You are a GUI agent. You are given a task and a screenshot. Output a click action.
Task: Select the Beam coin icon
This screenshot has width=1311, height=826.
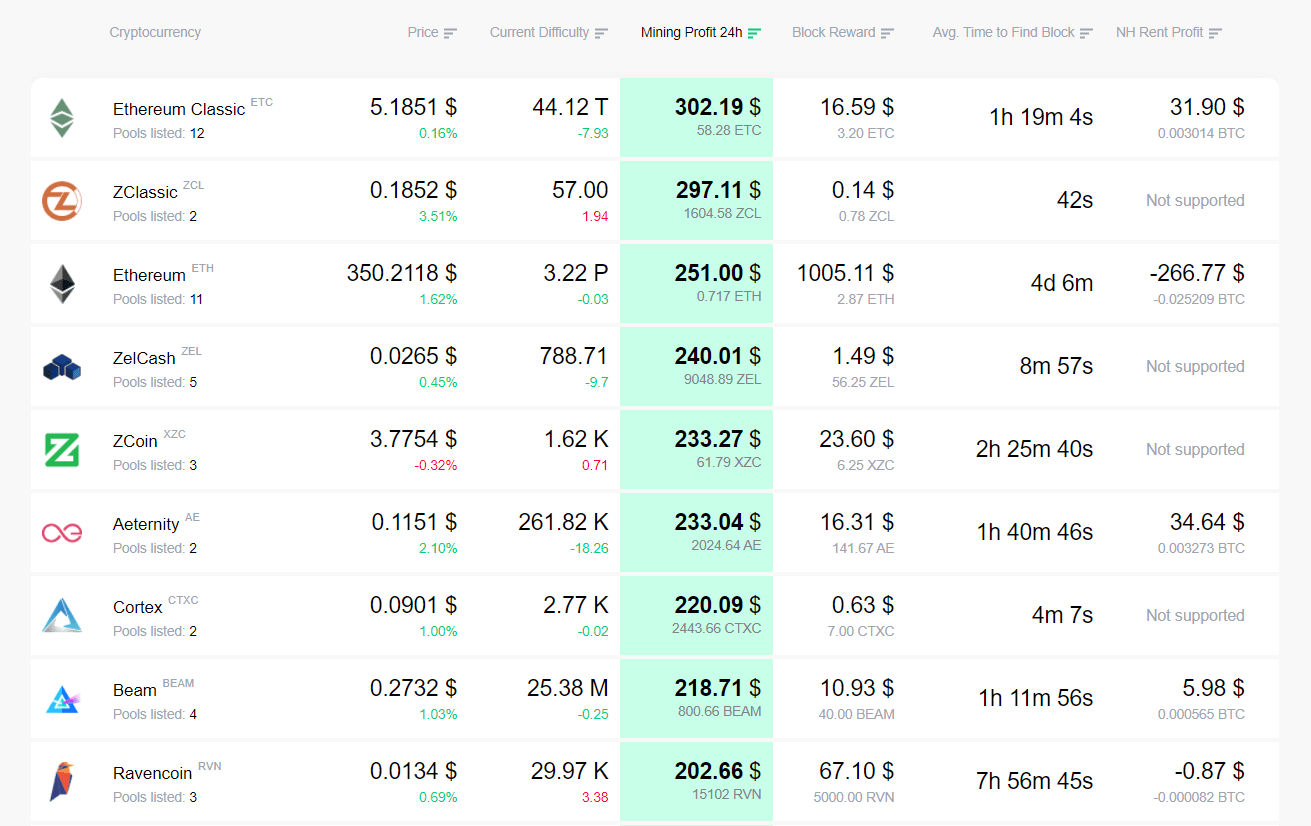[62, 697]
